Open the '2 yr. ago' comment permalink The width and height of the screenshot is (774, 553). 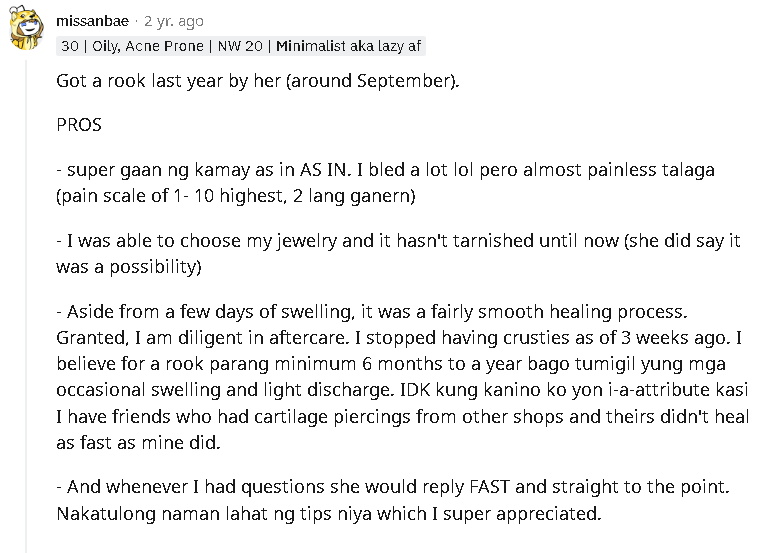tap(173, 22)
